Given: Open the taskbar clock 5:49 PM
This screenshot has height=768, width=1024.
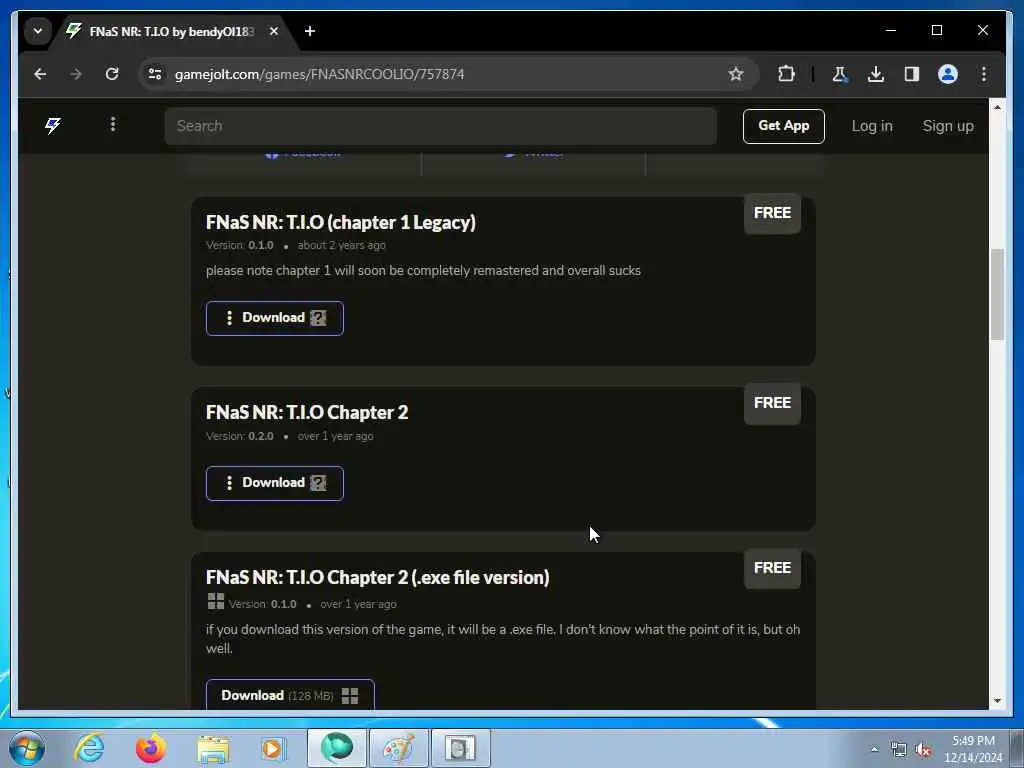Looking at the screenshot, I should pyautogui.click(x=973, y=749).
